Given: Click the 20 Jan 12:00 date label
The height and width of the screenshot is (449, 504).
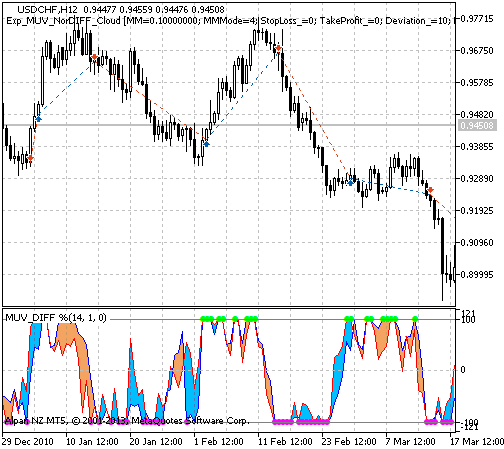Looking at the screenshot, I should point(156,442).
